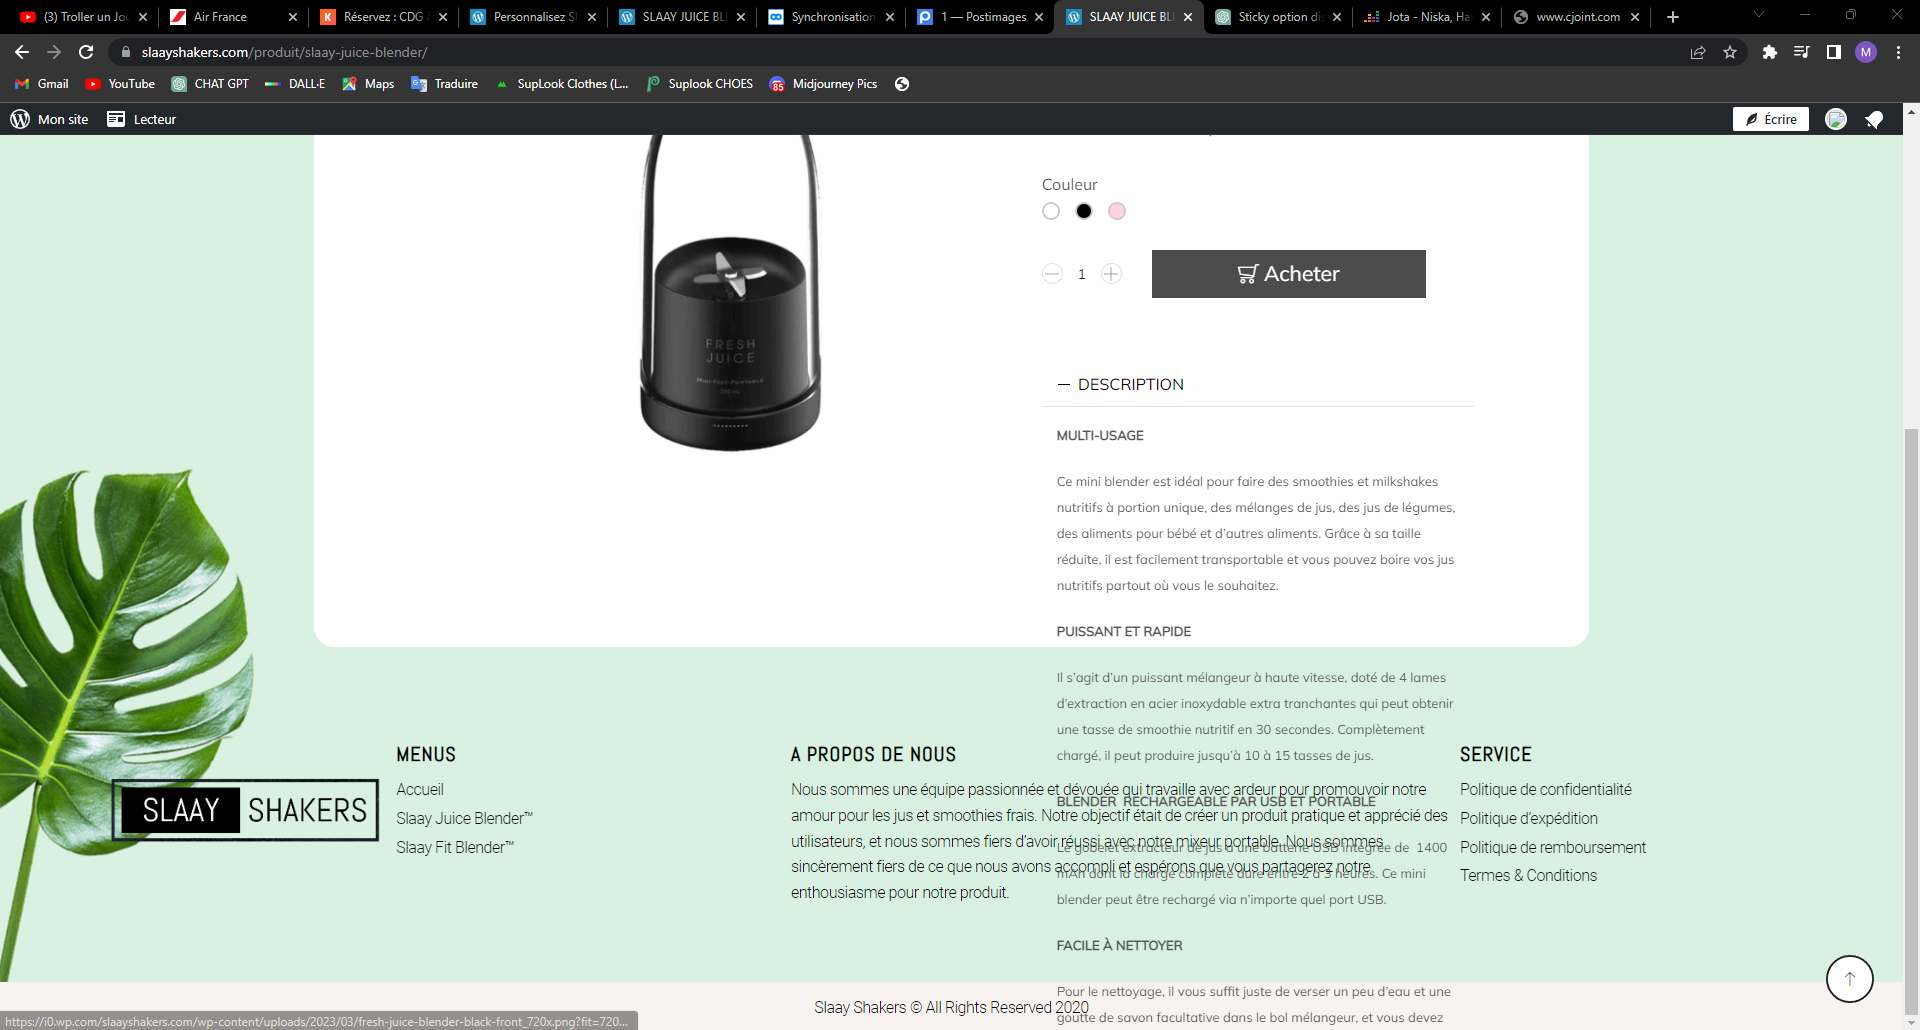Reload the page with the refresh icon
Screen dimensions: 1920x1030
coord(86,52)
